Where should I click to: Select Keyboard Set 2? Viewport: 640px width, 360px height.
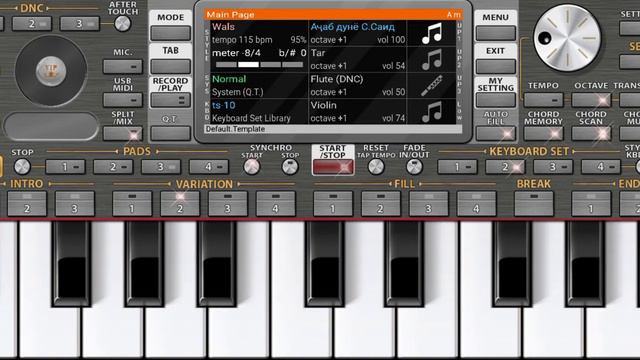(x=505, y=167)
